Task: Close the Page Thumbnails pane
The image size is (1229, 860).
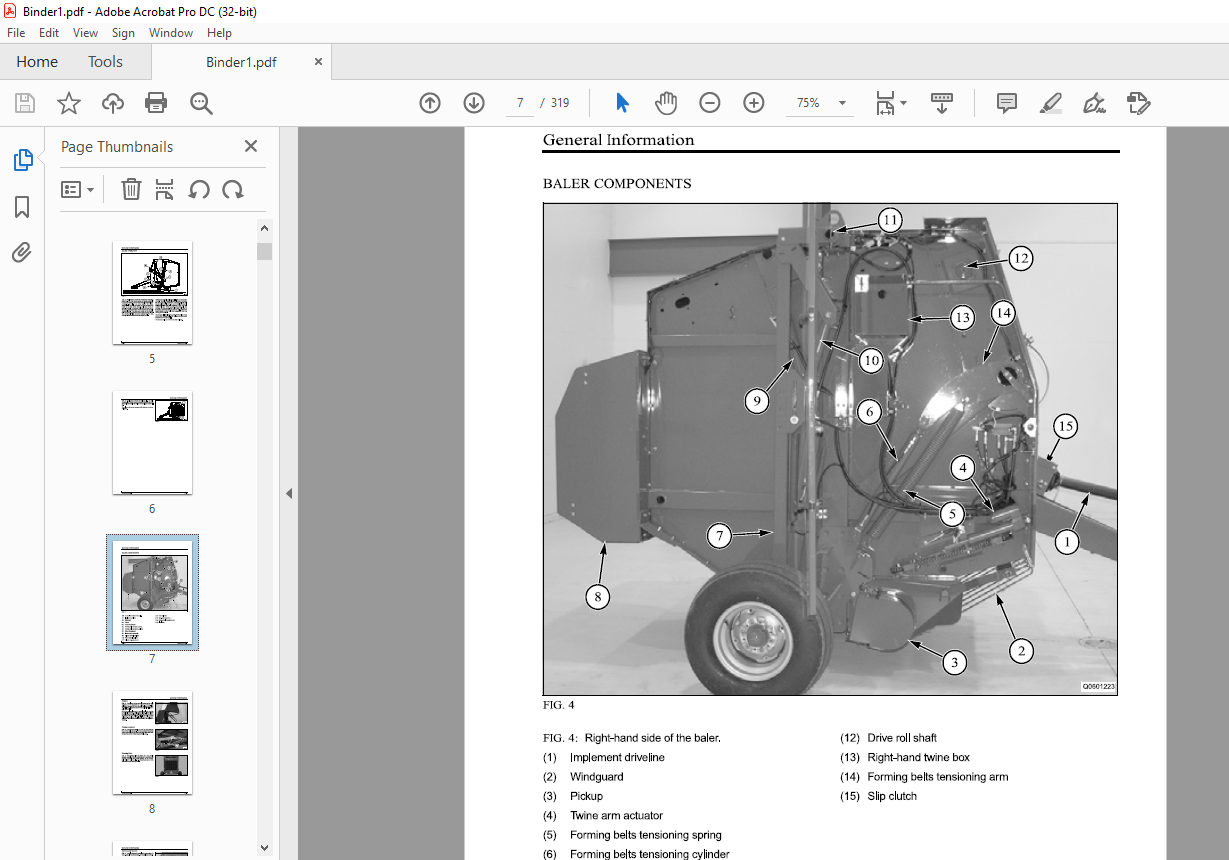Action: point(251,146)
